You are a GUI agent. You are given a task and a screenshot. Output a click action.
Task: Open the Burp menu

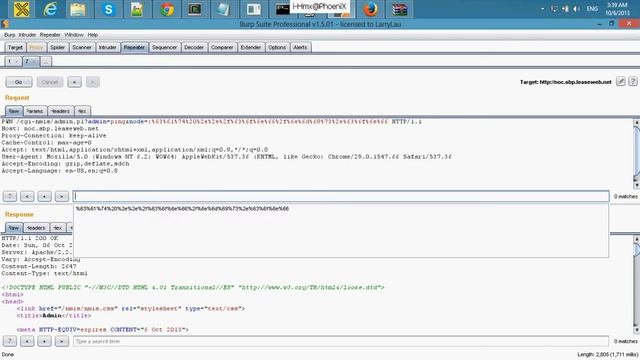tap(9, 35)
